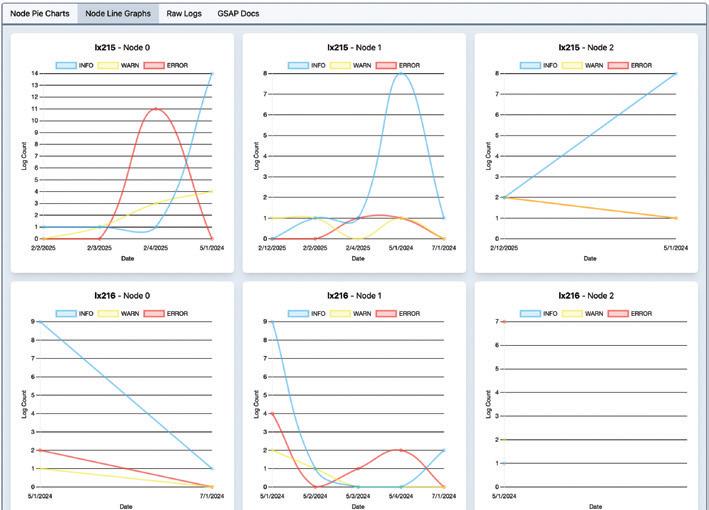Click the Date axis label in lx215 Node 2
709x510 pixels.
(x=590, y=259)
